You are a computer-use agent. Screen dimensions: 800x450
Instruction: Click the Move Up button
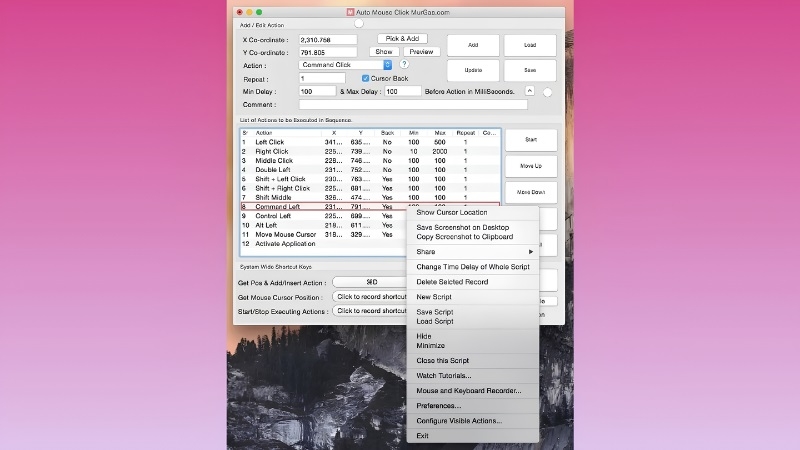(531, 166)
